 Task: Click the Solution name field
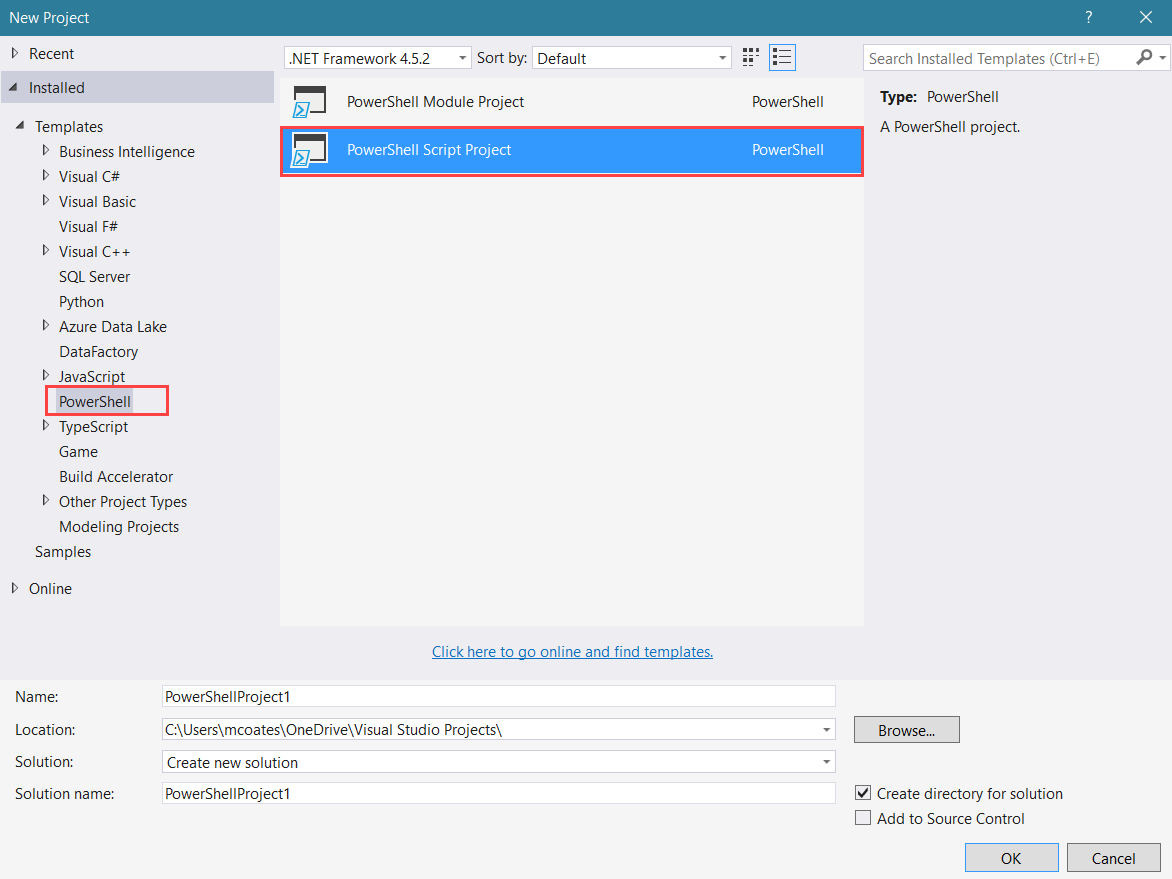499,793
